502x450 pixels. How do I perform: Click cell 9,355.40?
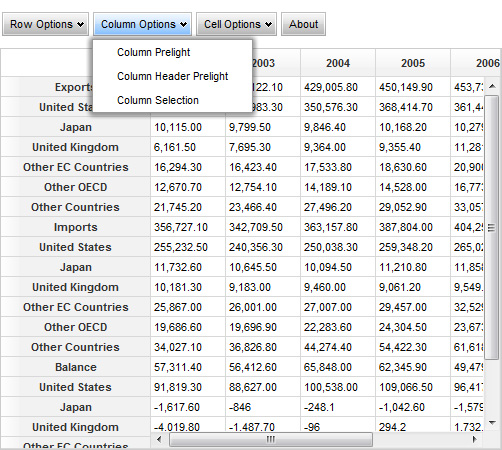coord(413,147)
